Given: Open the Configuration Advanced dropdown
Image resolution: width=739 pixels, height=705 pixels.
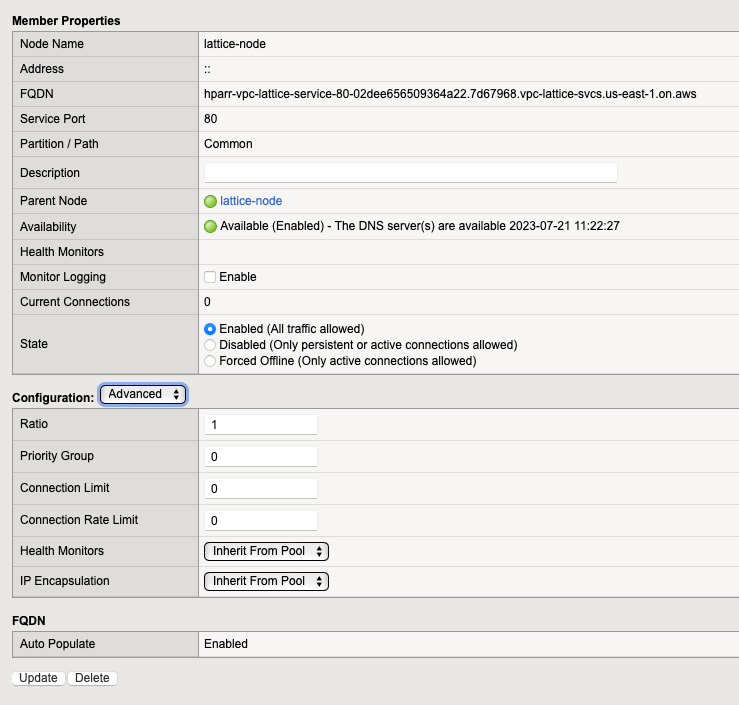Looking at the screenshot, I should [143, 394].
